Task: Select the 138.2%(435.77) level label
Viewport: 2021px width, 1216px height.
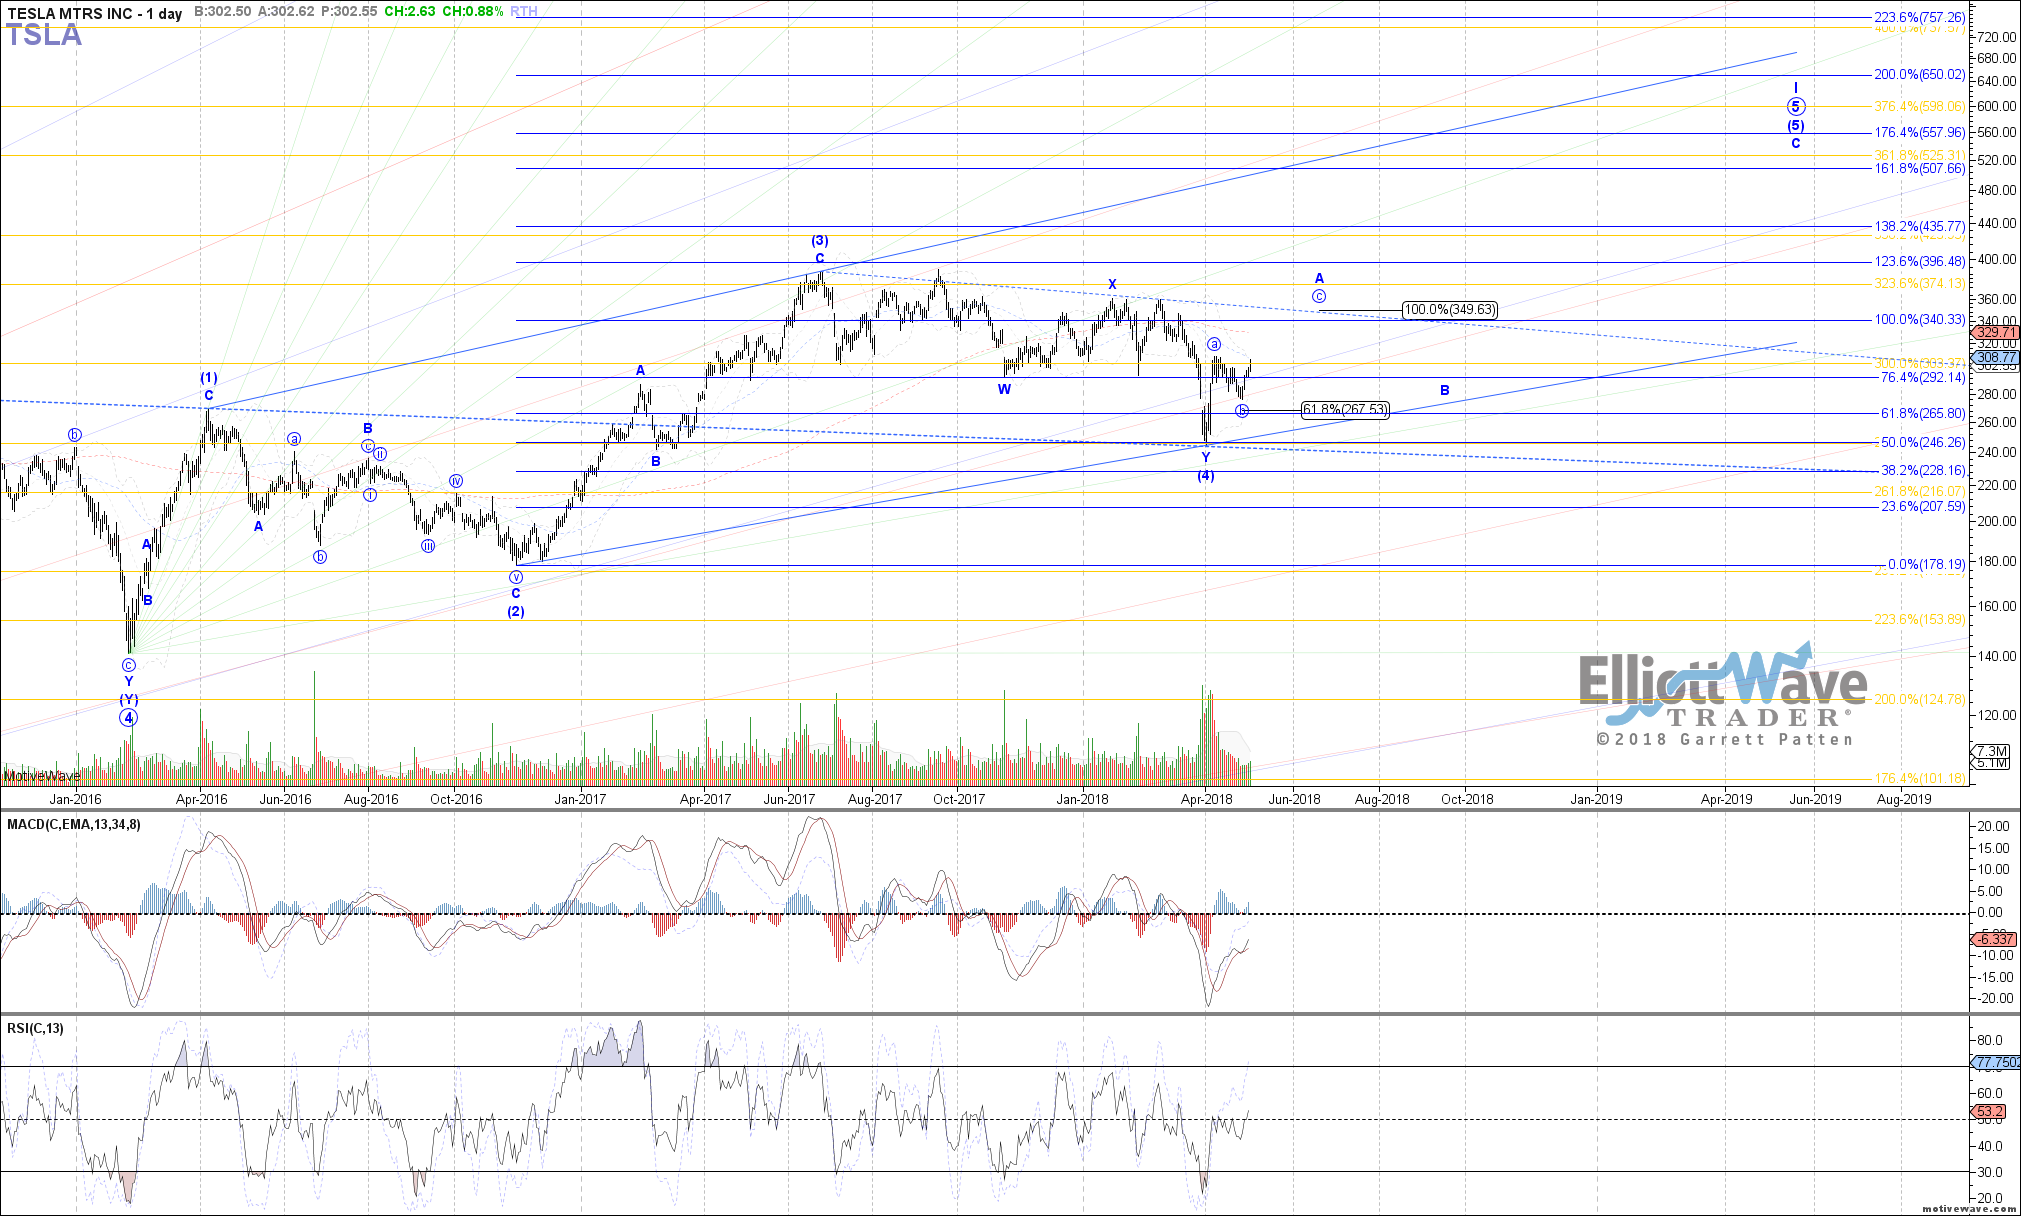Action: (1920, 227)
